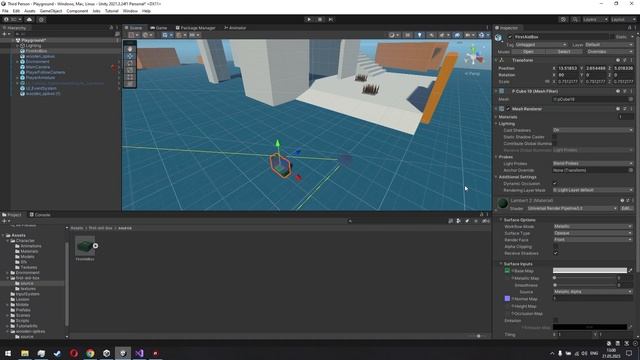
Task: Select the Move tool in the scene overlay
Action: (x=130, y=56)
